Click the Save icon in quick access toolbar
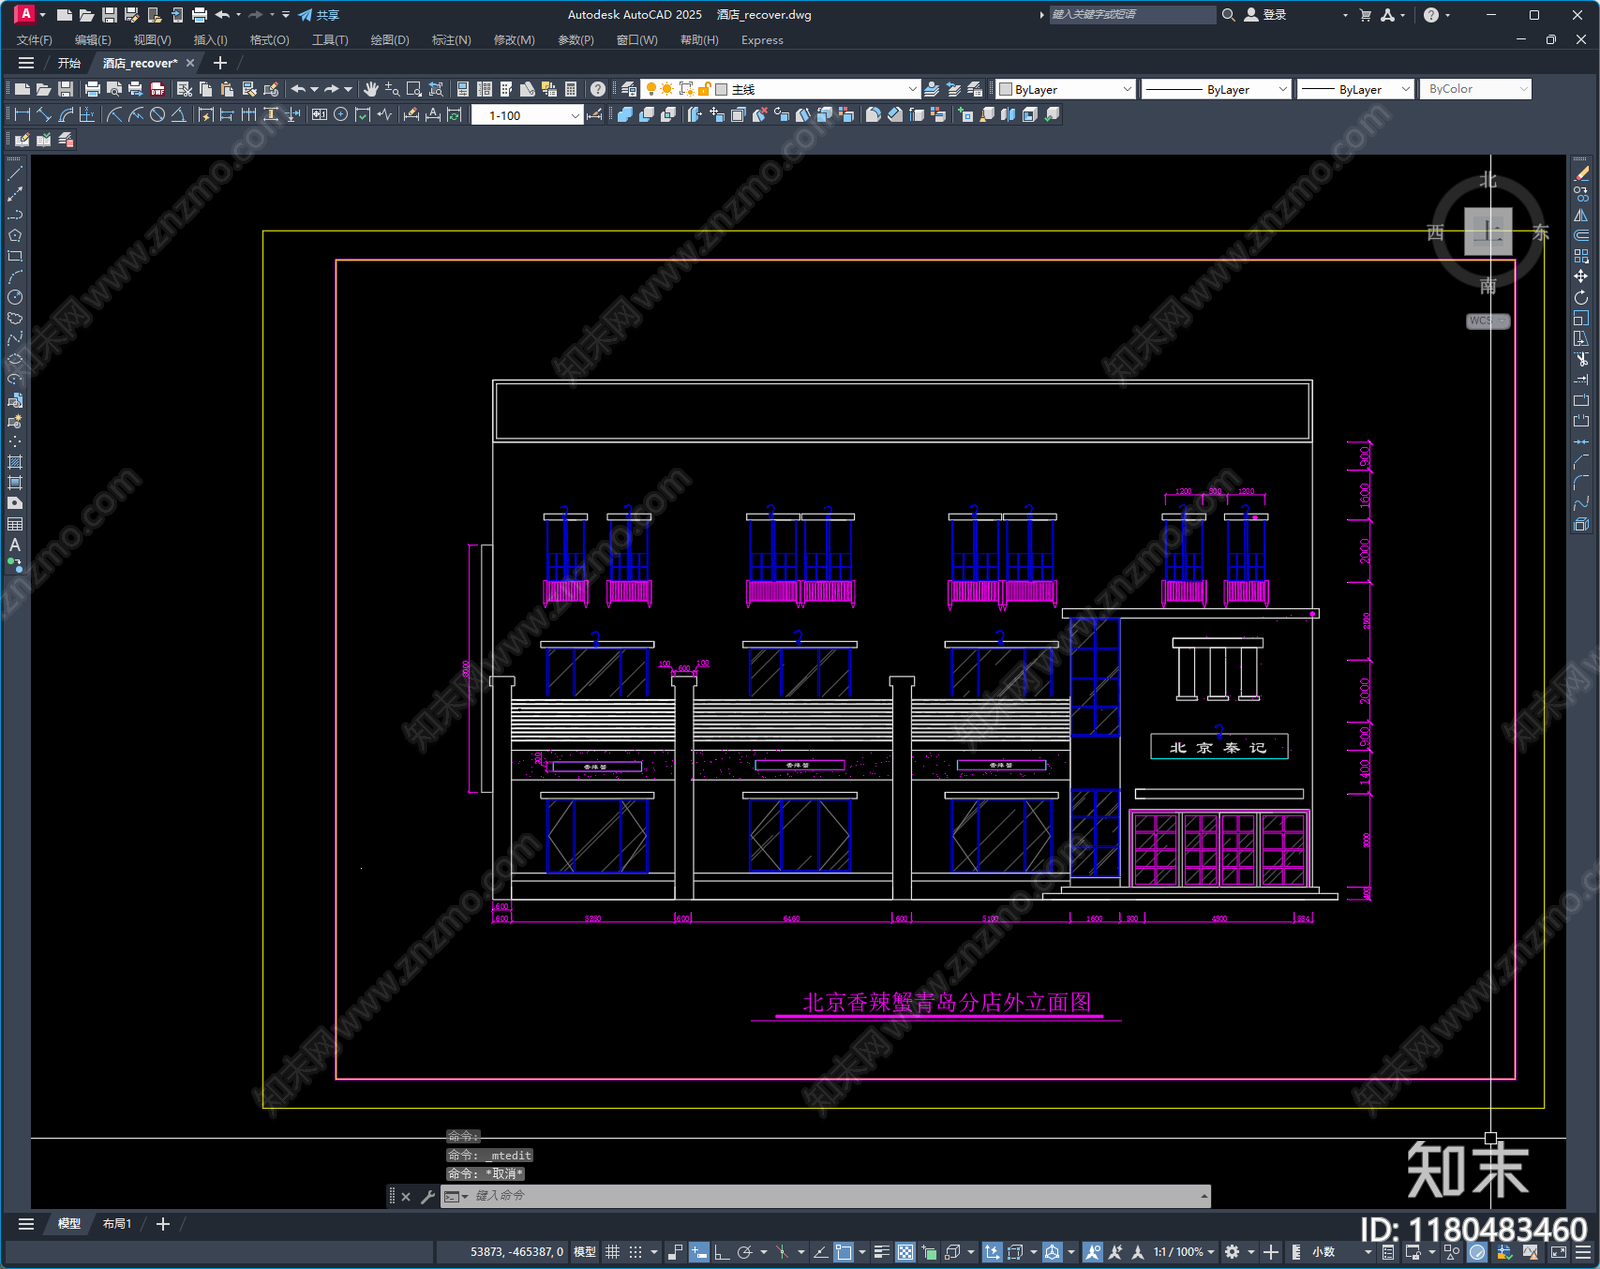The image size is (1600, 1269). 110,15
